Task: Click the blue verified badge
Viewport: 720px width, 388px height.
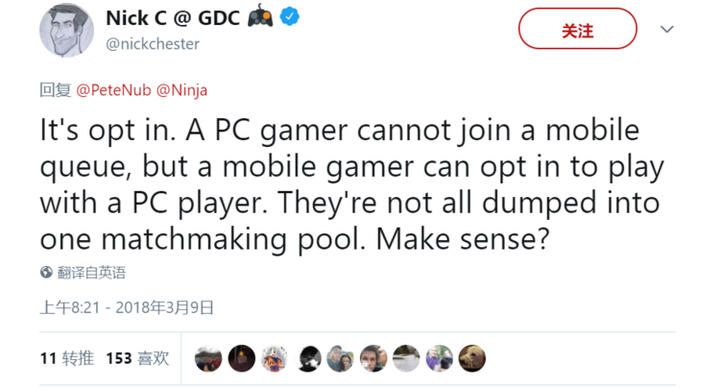Action: (290, 17)
